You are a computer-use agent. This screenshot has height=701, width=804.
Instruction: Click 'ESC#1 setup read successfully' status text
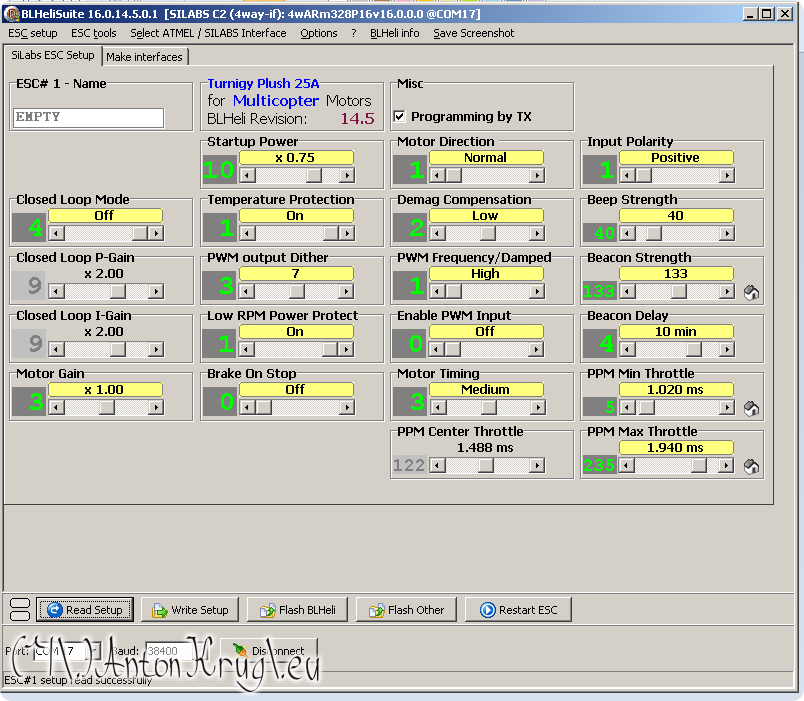click(78, 680)
